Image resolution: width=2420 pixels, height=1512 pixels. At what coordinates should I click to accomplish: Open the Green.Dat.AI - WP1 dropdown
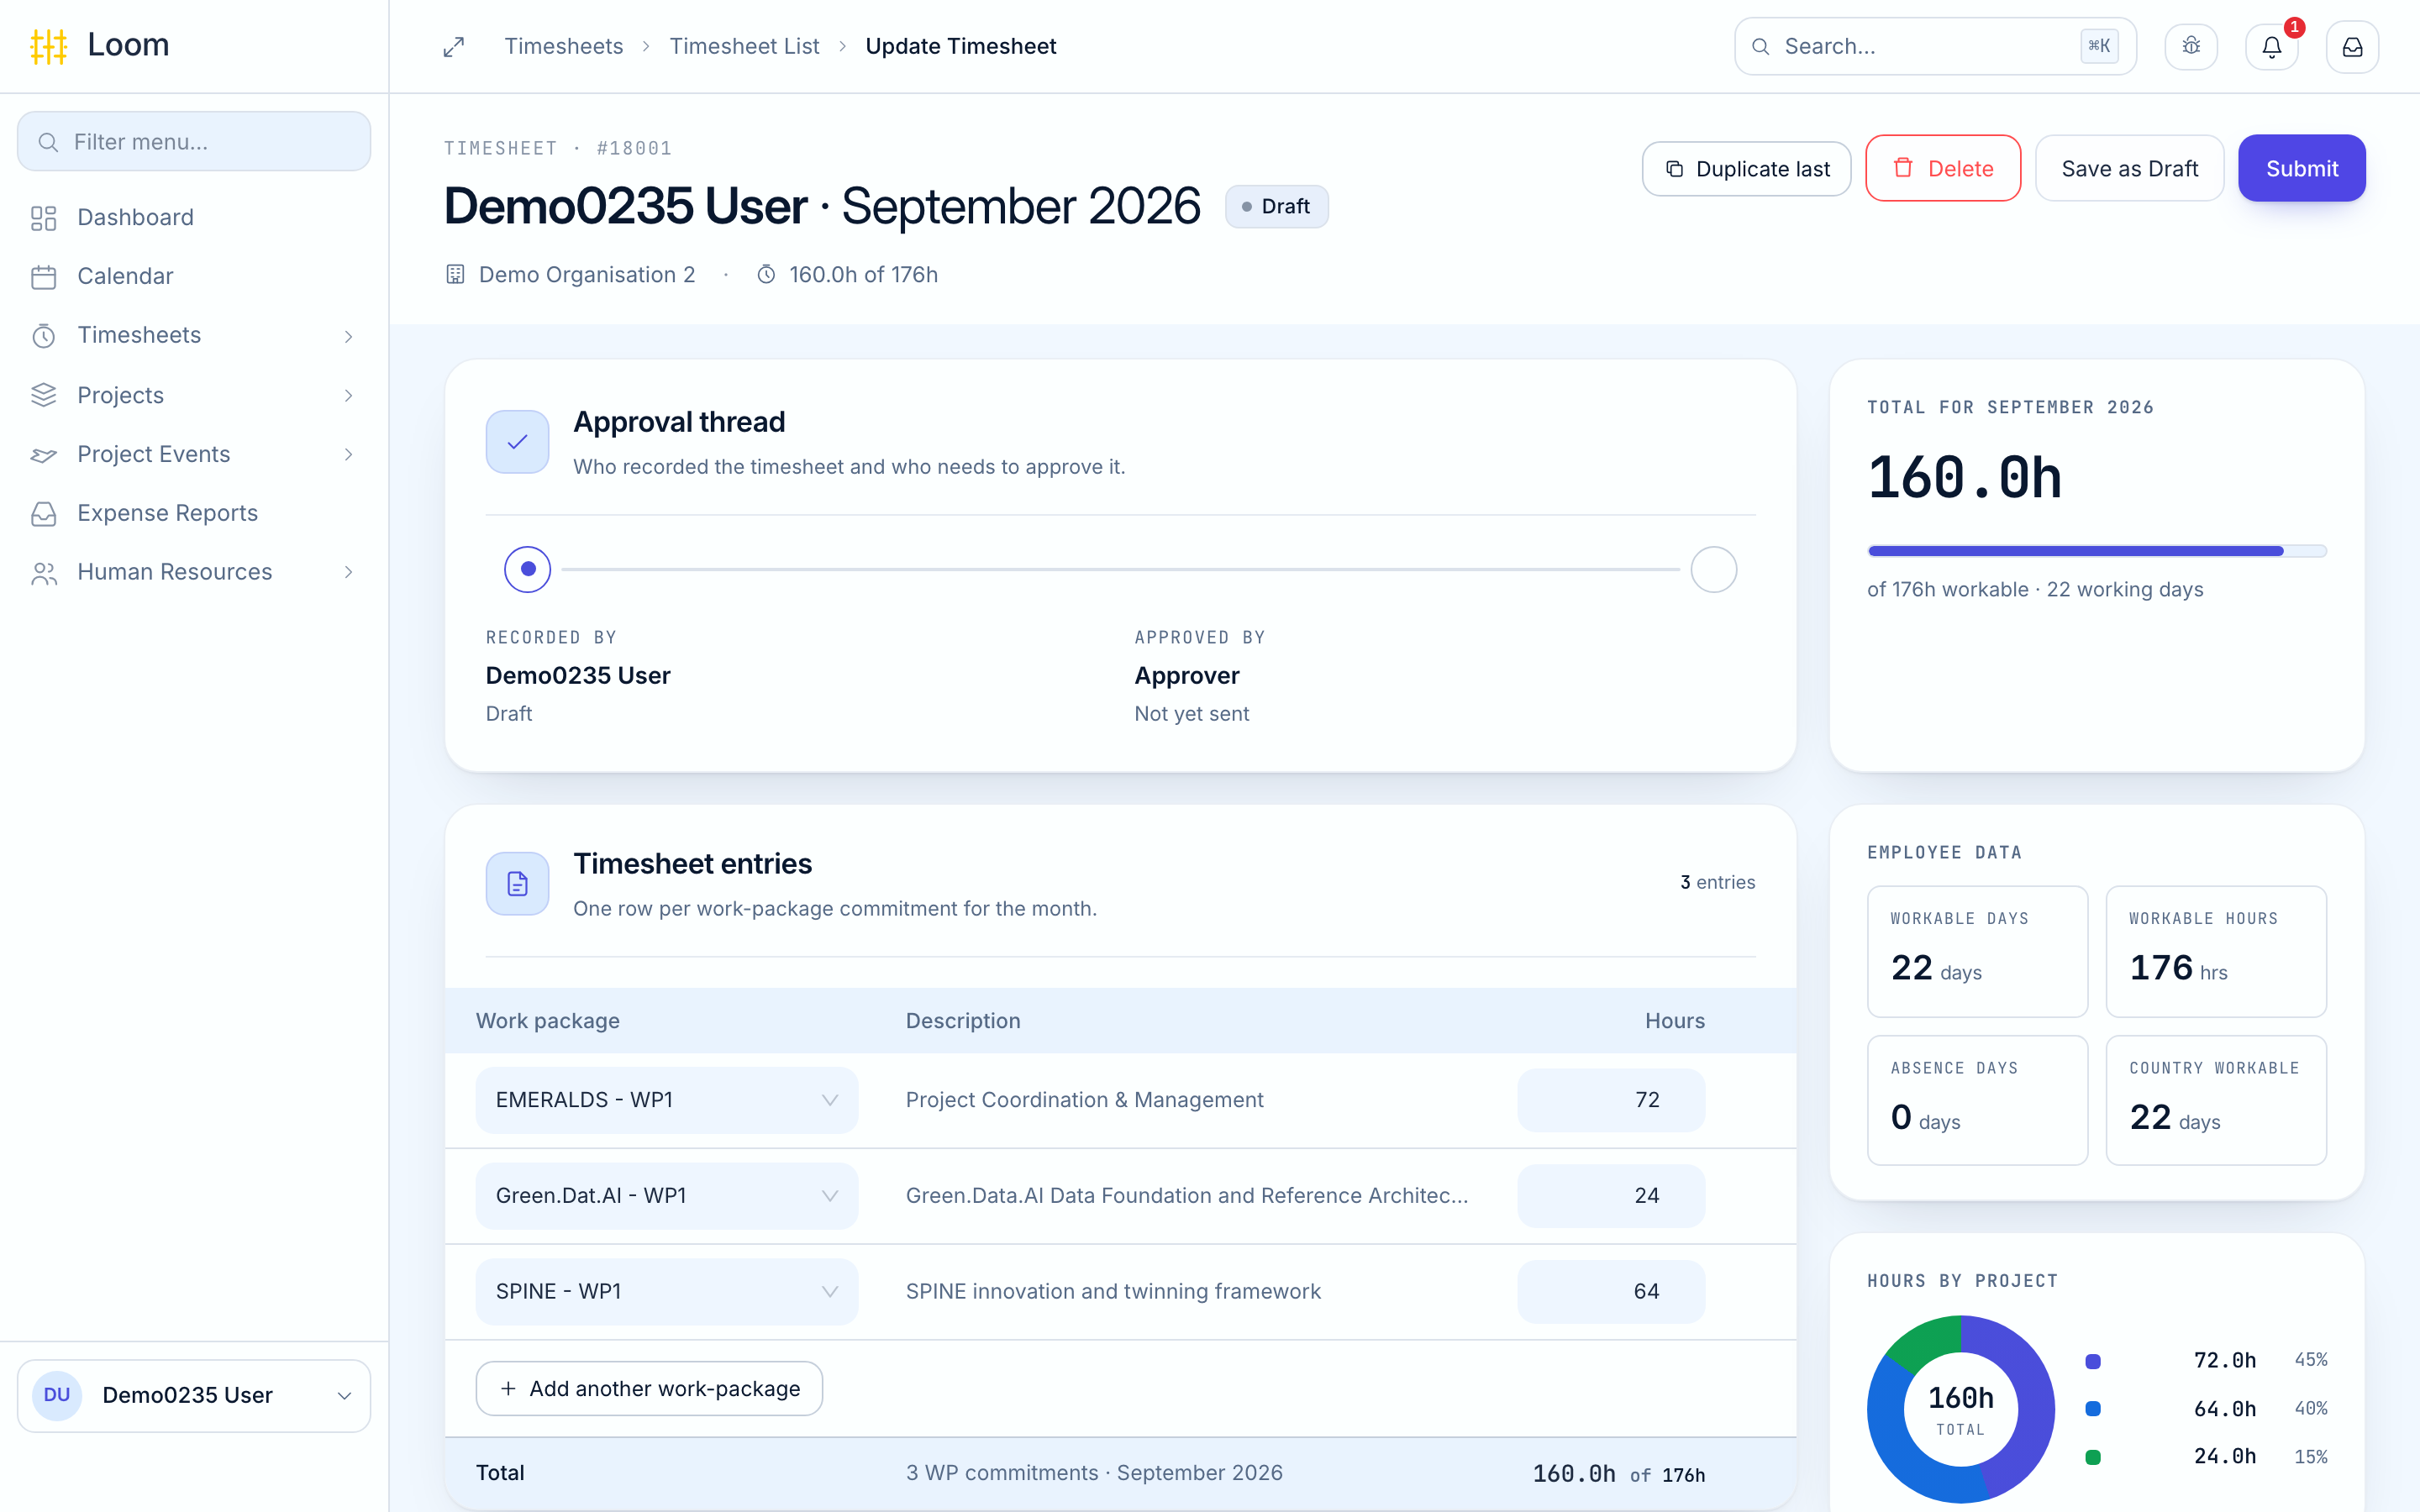pyautogui.click(x=667, y=1196)
